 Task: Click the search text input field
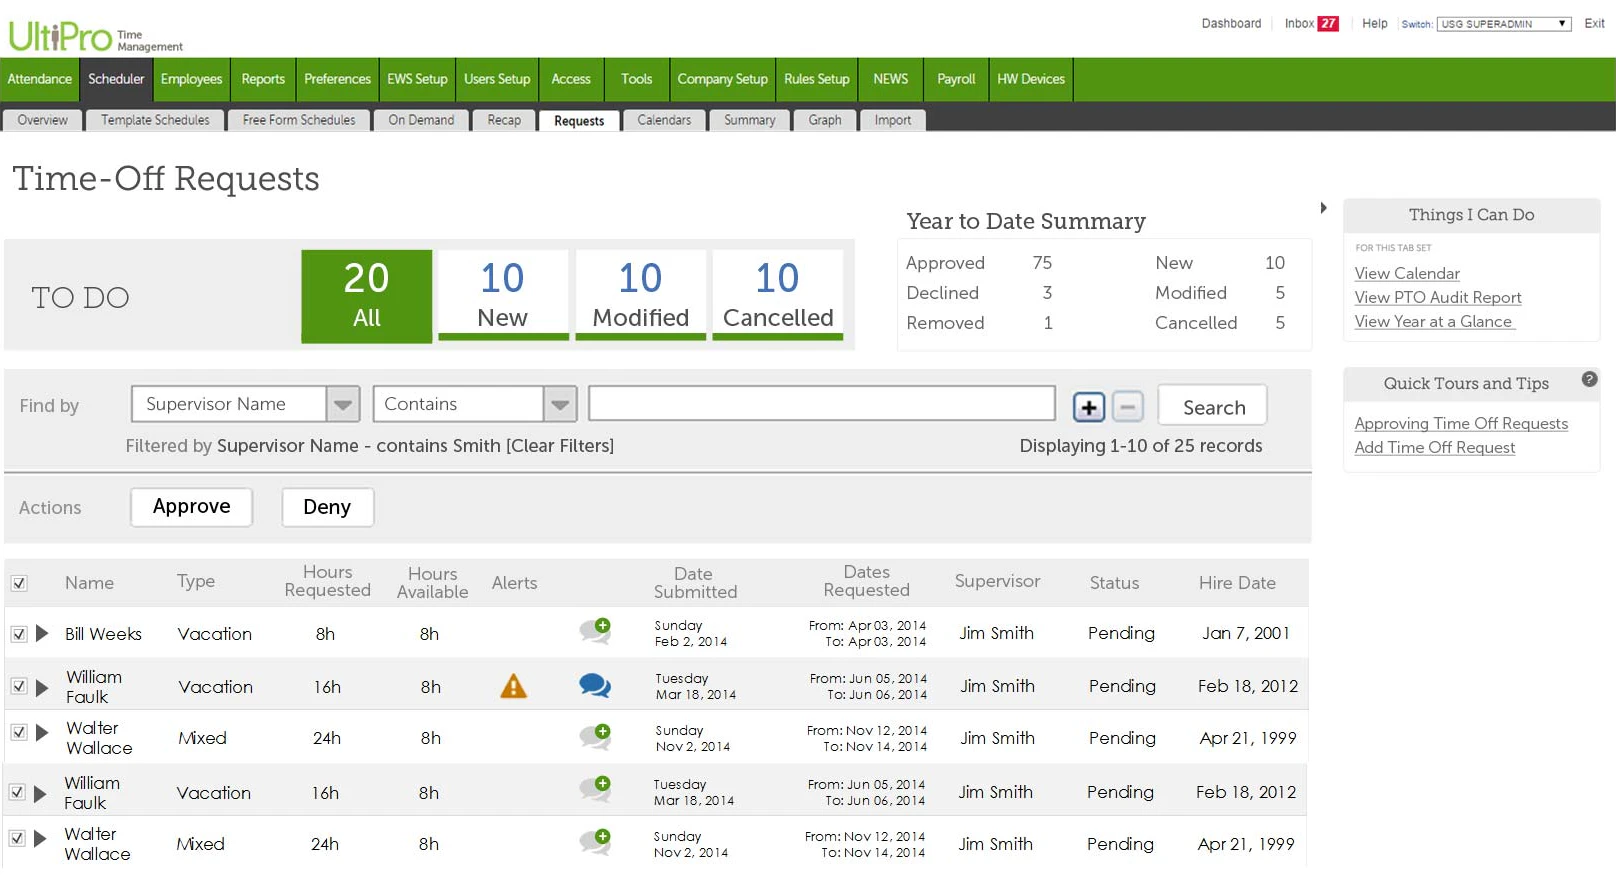click(x=822, y=403)
